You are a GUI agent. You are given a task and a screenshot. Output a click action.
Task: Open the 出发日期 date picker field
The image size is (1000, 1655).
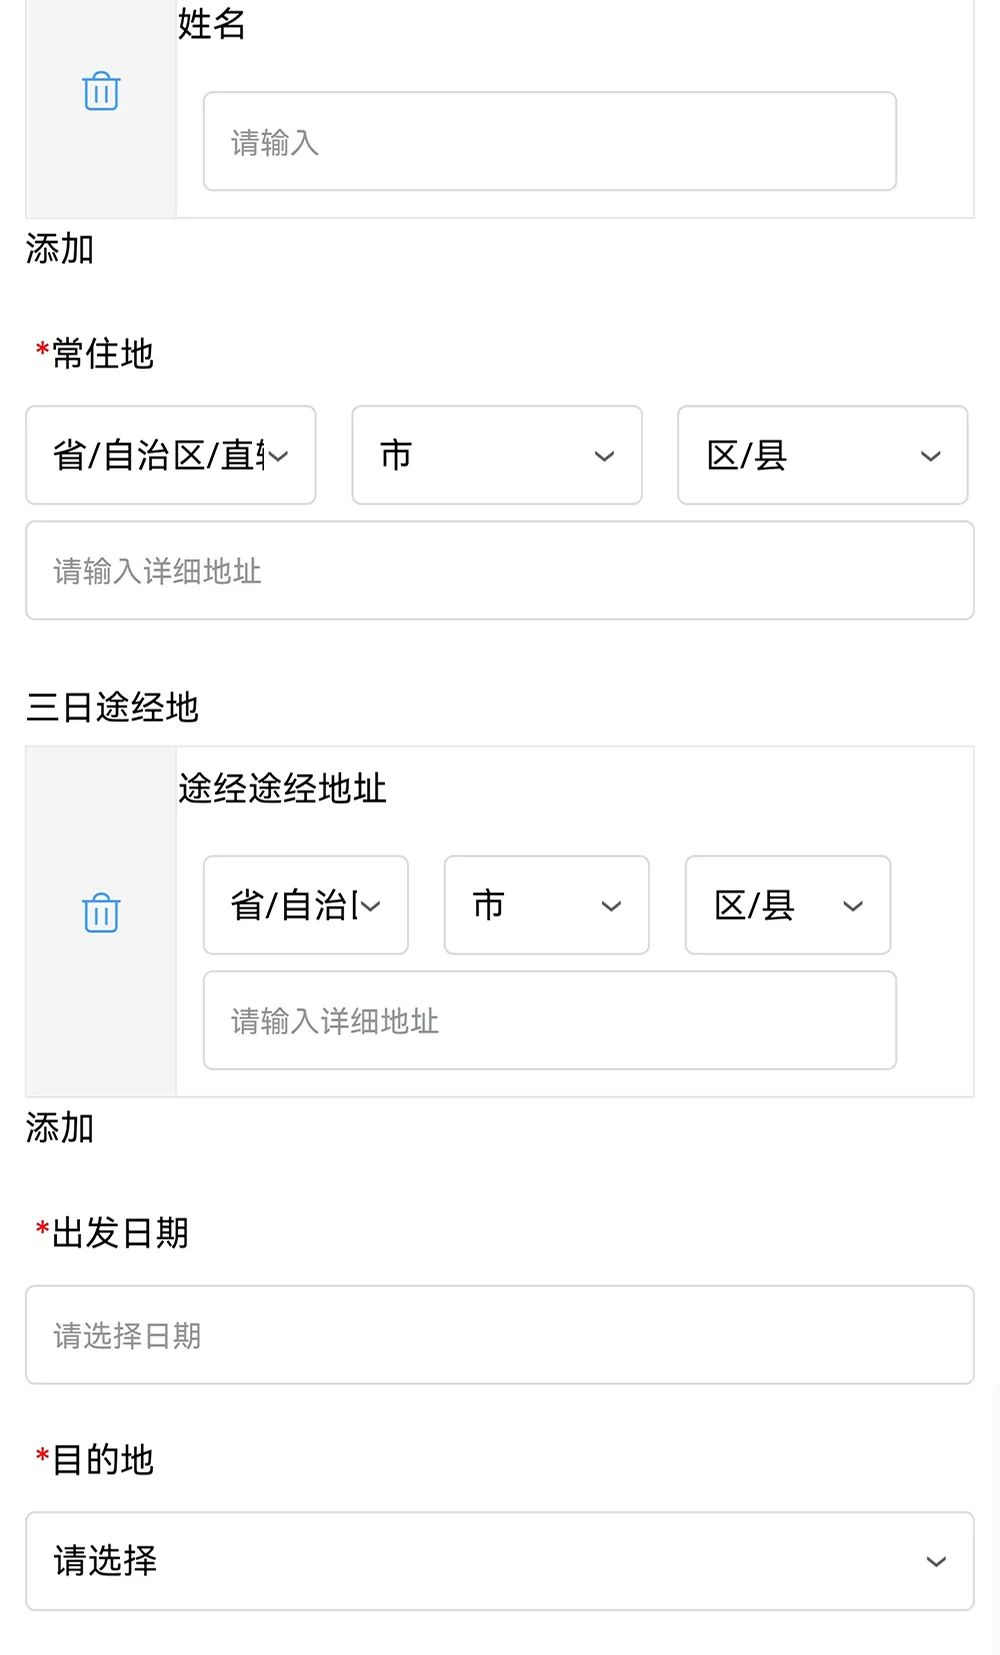pos(500,1334)
